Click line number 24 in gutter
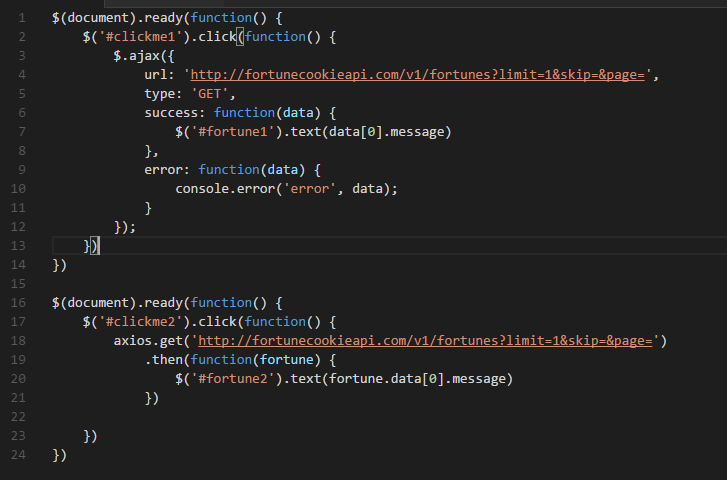This screenshot has width=727, height=480. 18,455
